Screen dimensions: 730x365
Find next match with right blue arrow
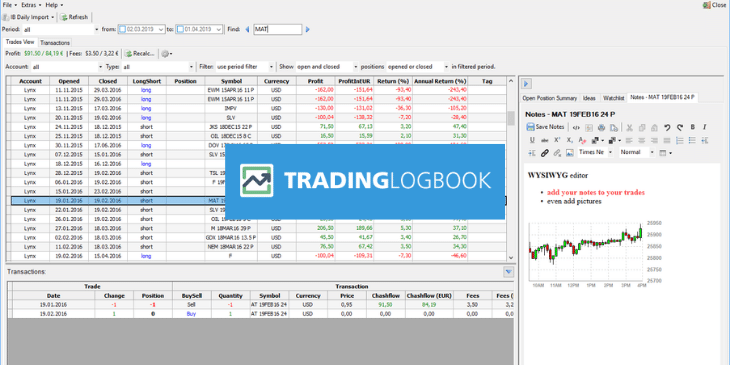(307, 29)
